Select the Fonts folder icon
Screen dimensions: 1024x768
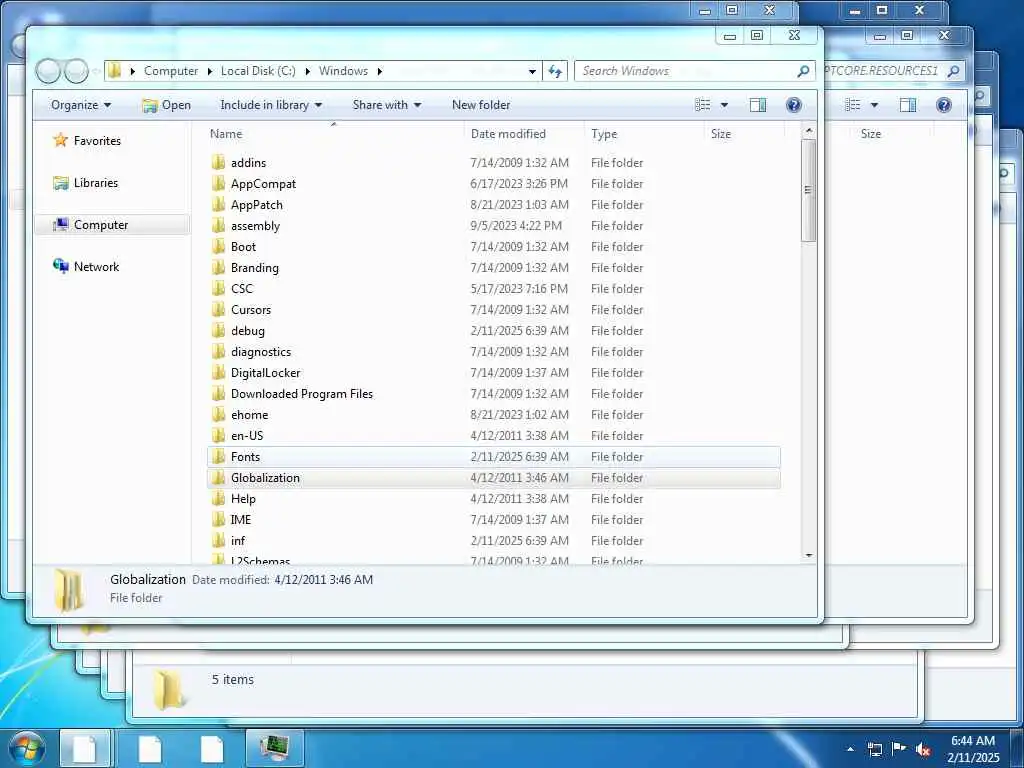pyautogui.click(x=219, y=456)
